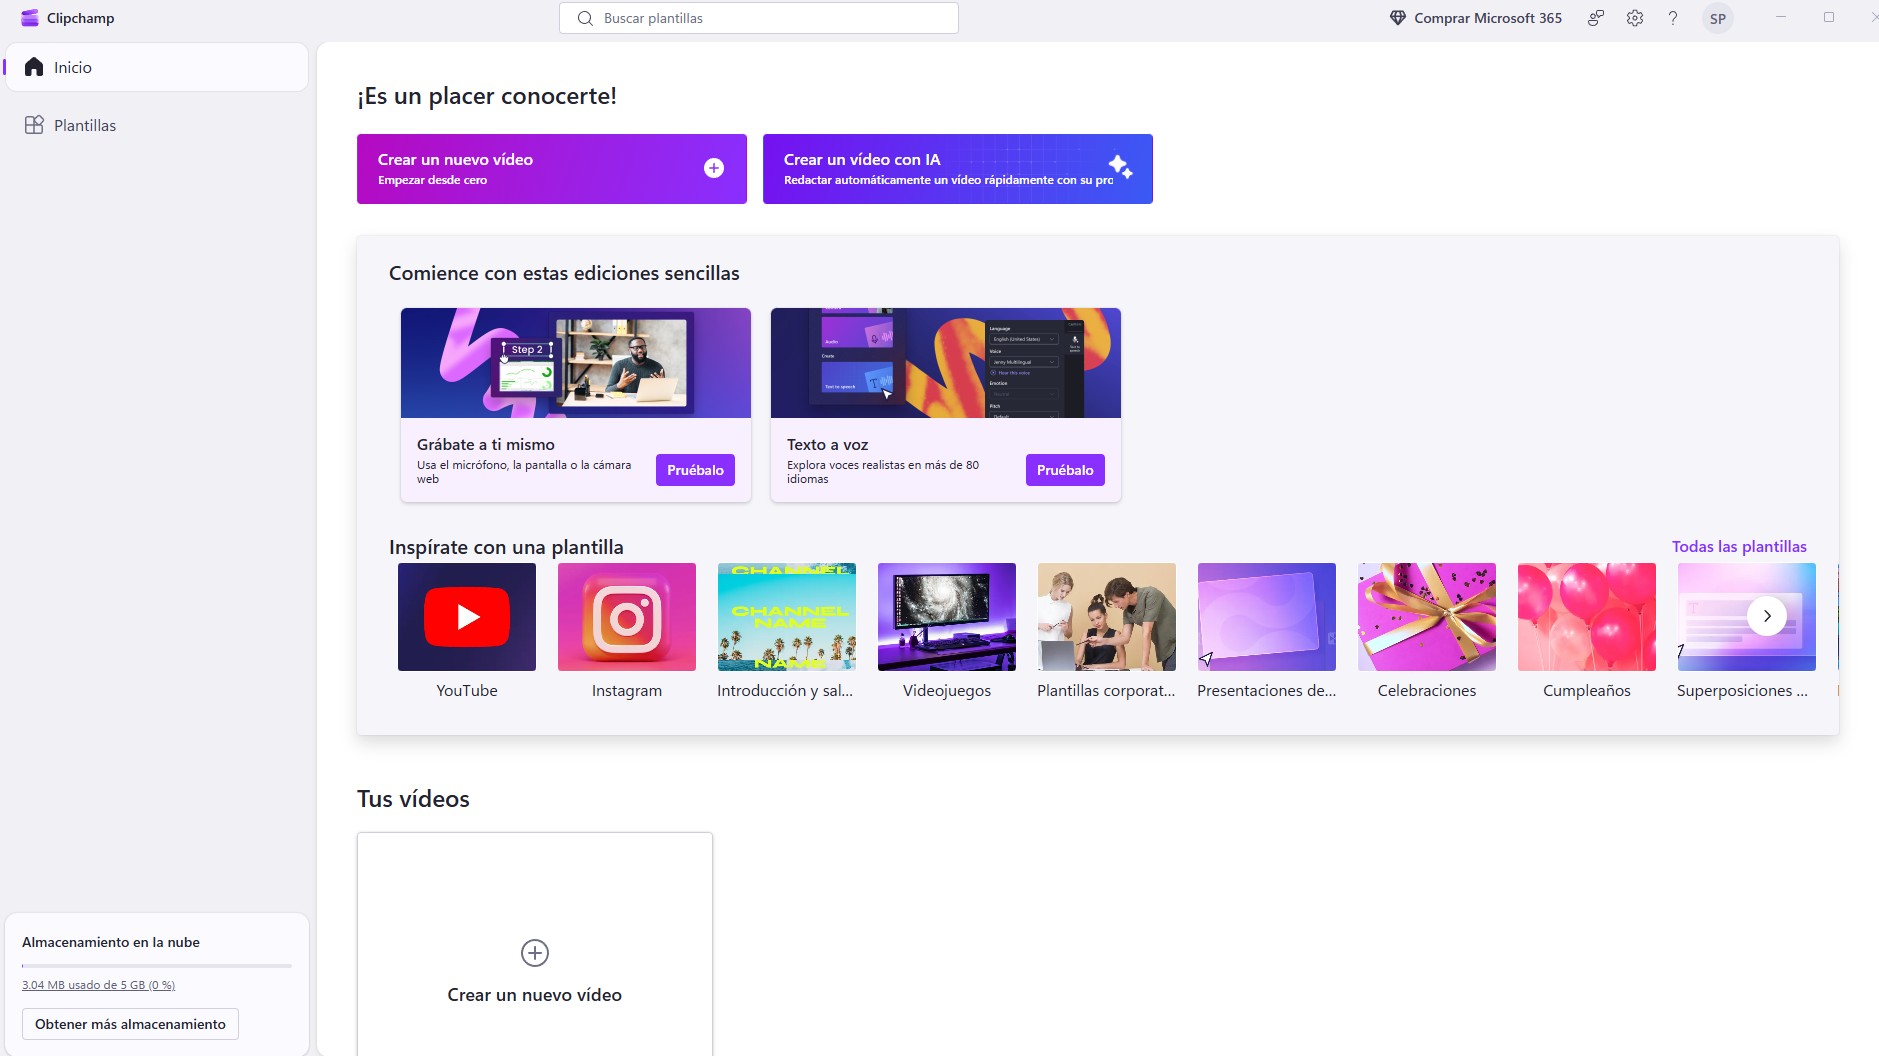1879x1056 pixels.
Task: Open the SP profile avatar
Action: [1717, 17]
